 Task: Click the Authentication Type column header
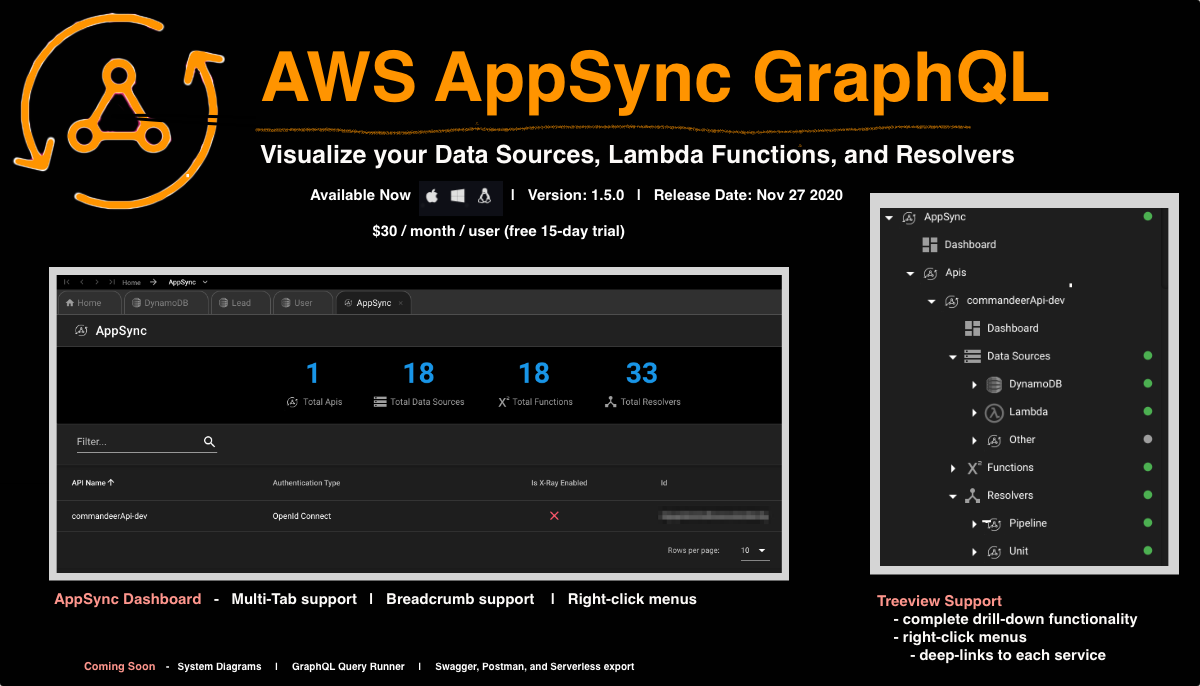click(x=306, y=483)
